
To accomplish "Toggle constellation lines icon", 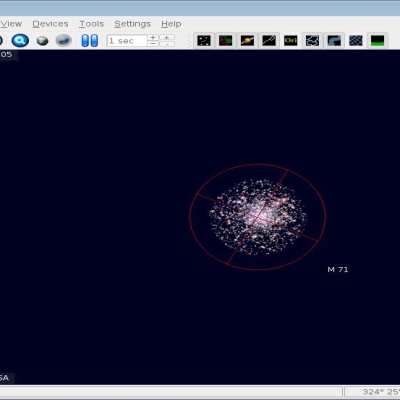I will coord(269,41).
